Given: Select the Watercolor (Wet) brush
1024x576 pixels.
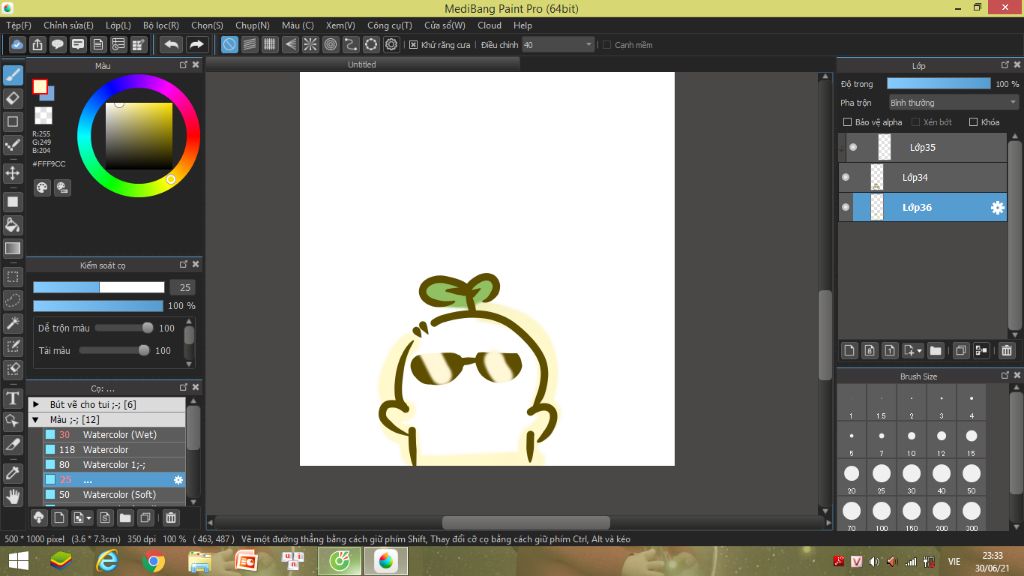Looking at the screenshot, I should point(114,434).
